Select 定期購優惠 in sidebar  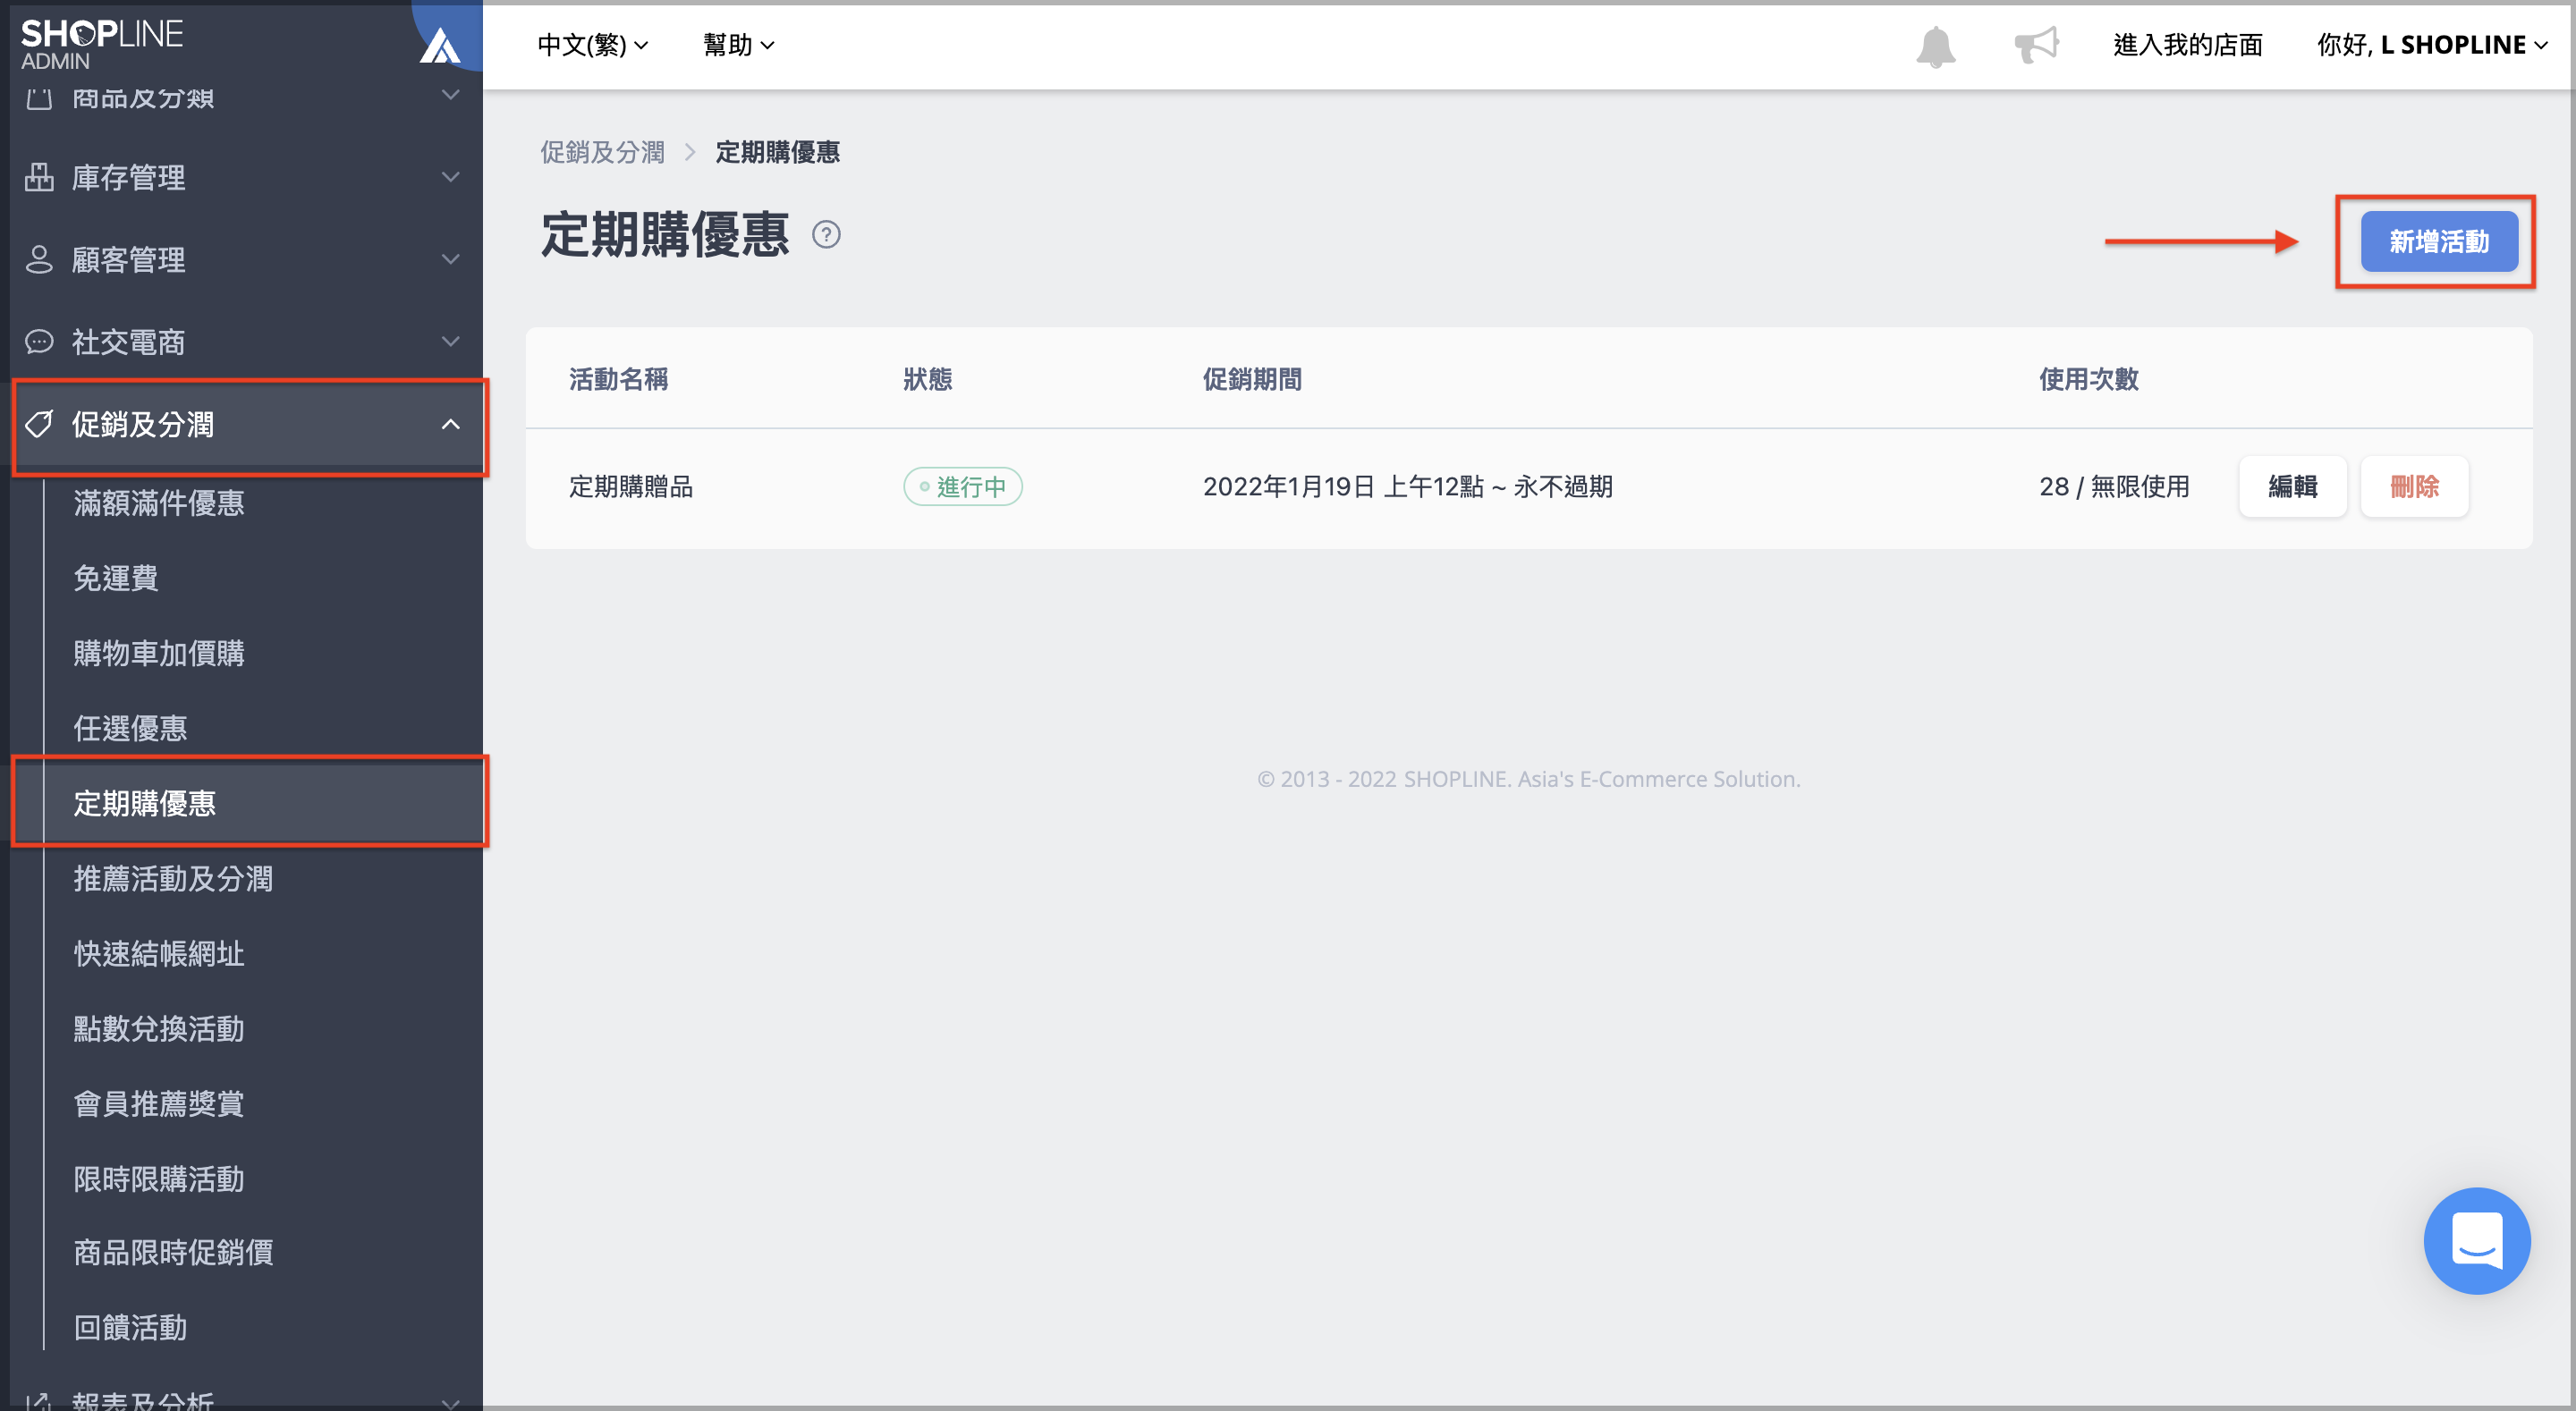(145, 803)
